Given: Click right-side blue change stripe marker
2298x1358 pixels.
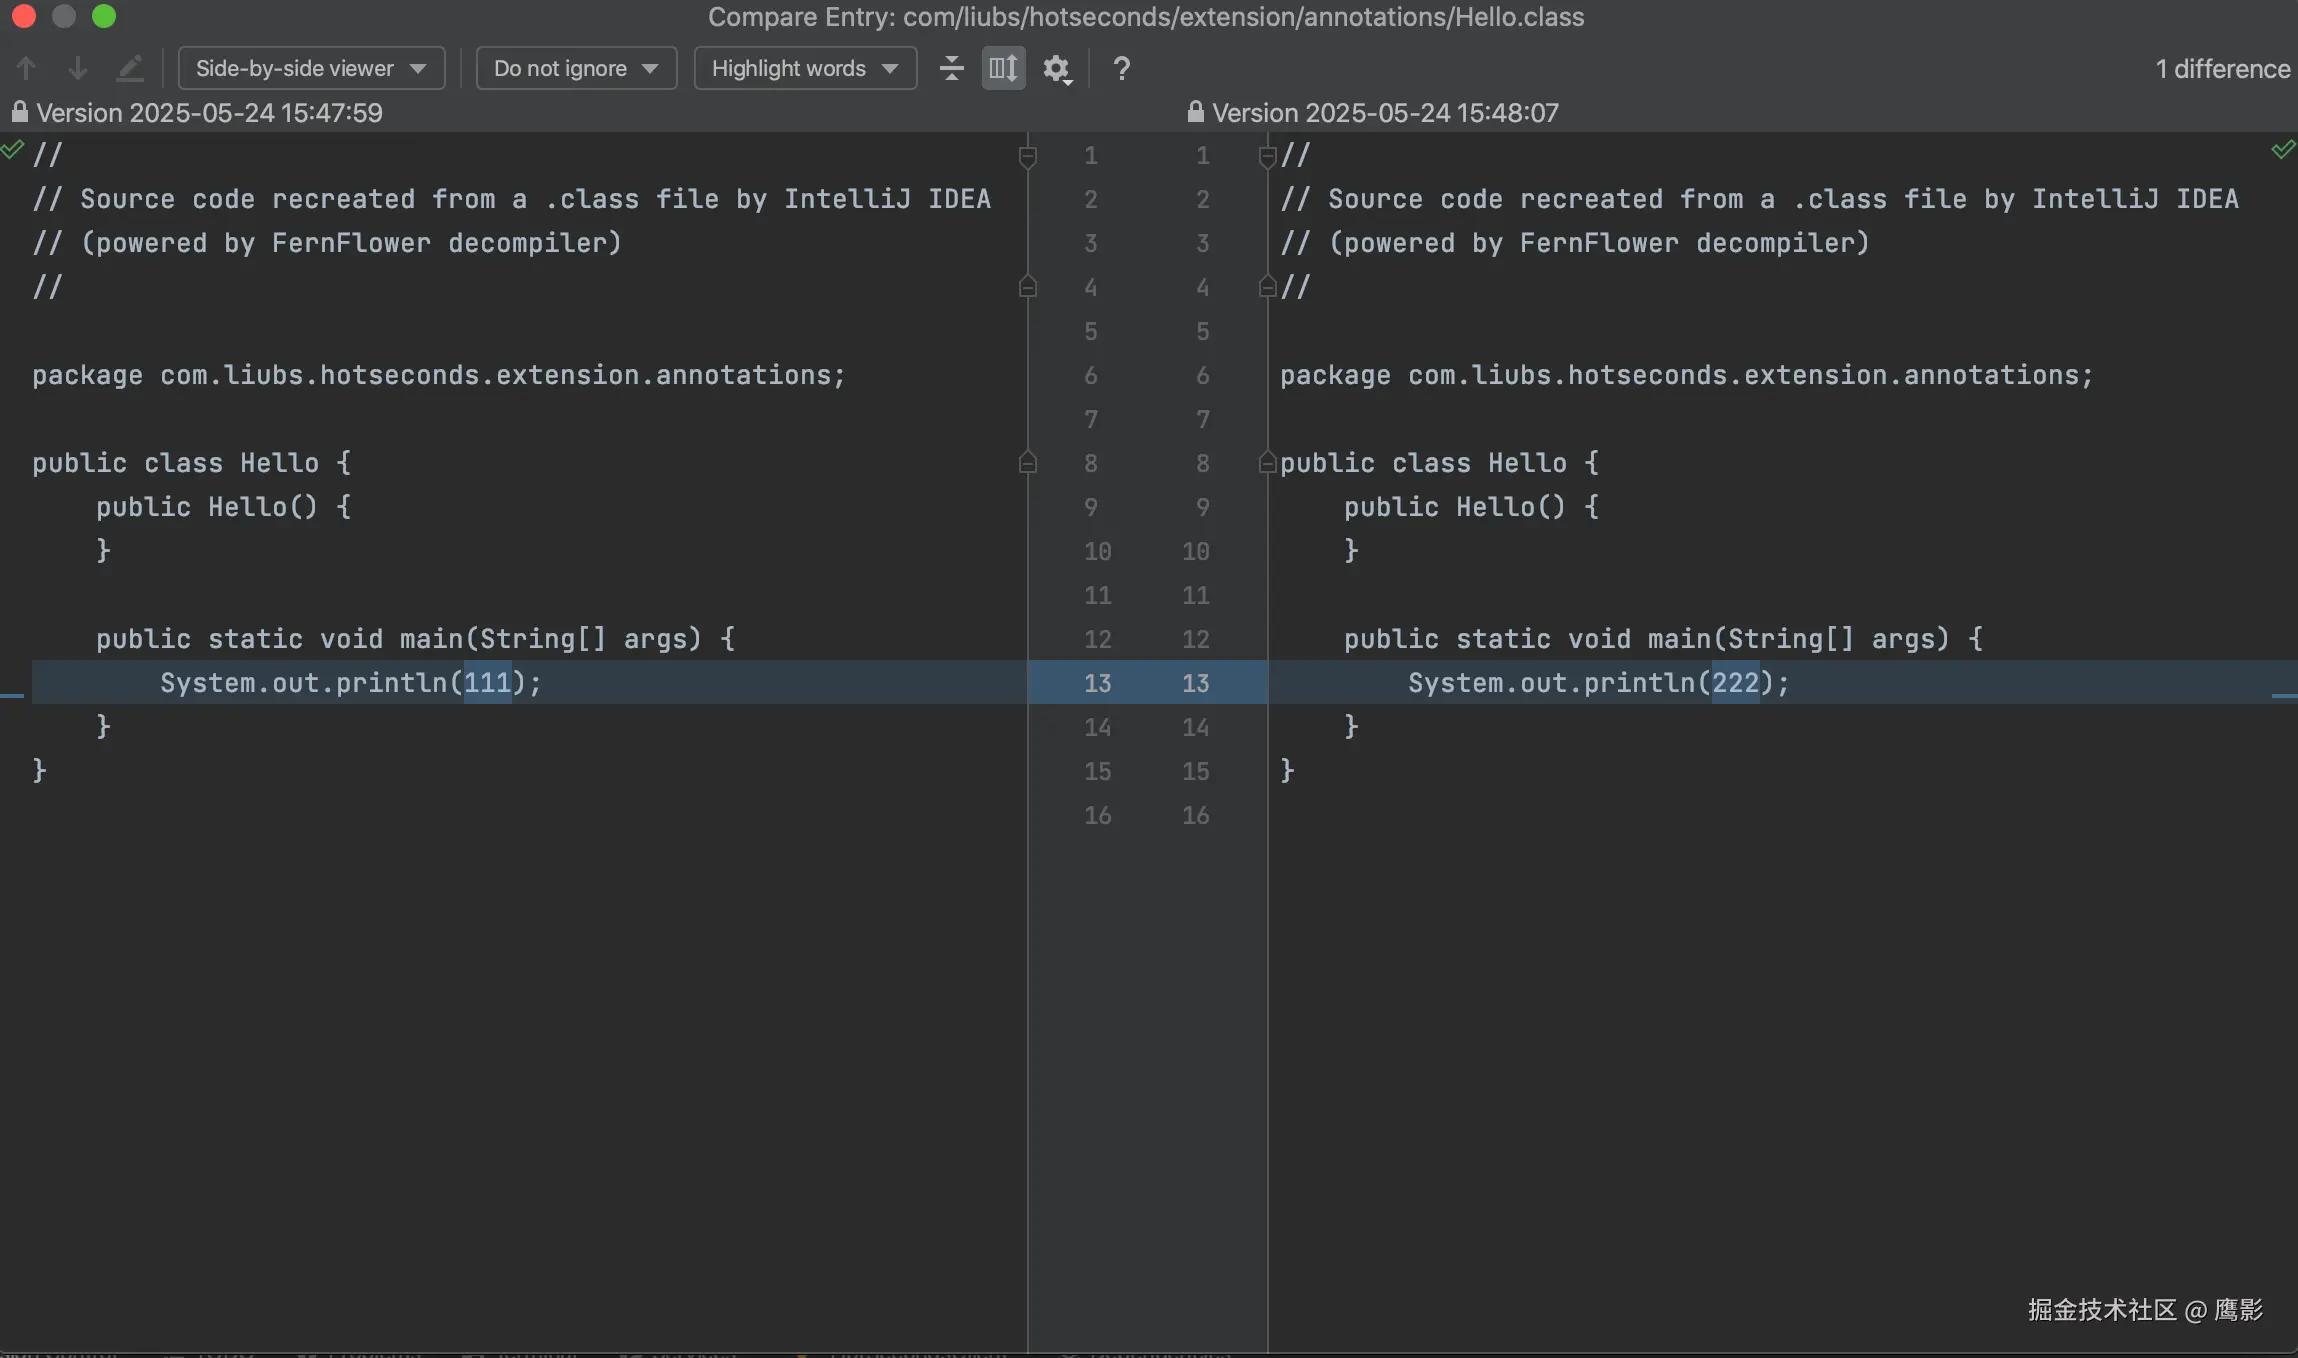Looking at the screenshot, I should 2284,695.
